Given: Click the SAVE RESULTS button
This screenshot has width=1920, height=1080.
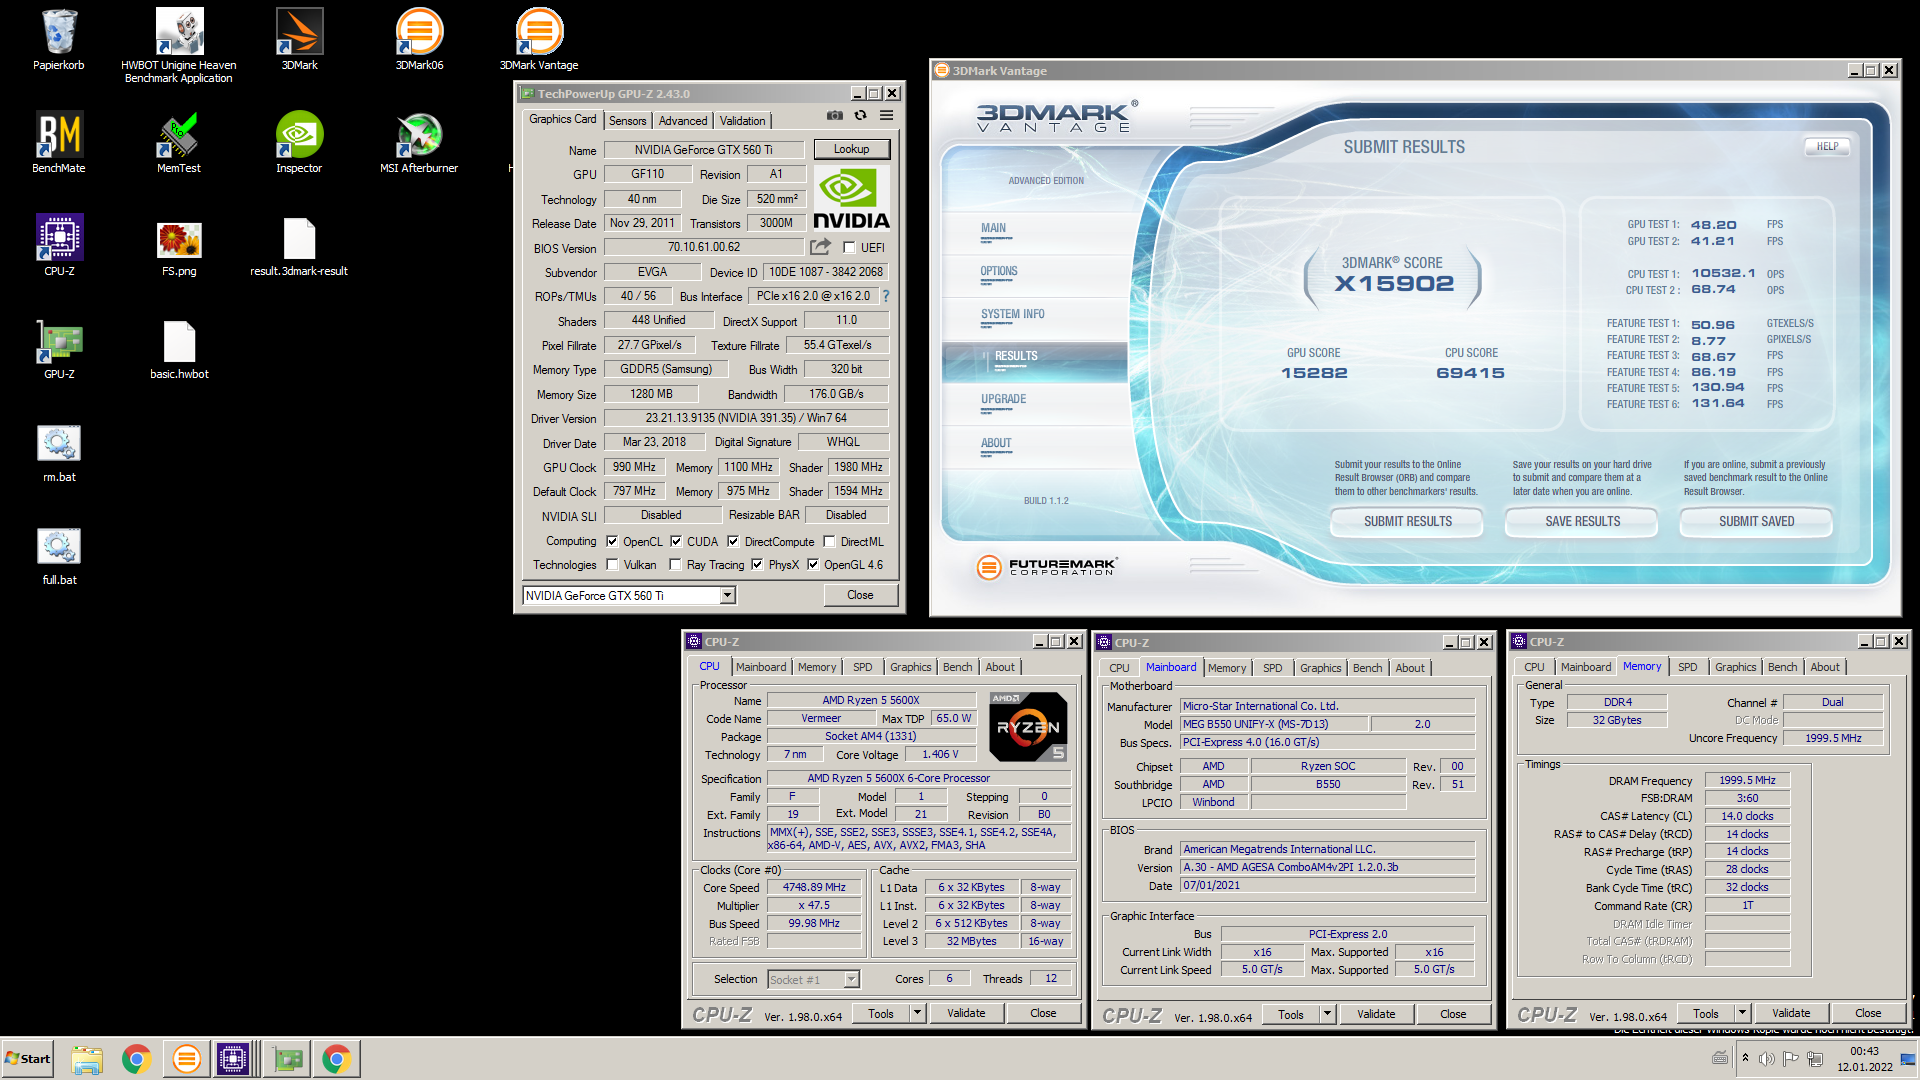Looking at the screenshot, I should tap(1583, 521).
